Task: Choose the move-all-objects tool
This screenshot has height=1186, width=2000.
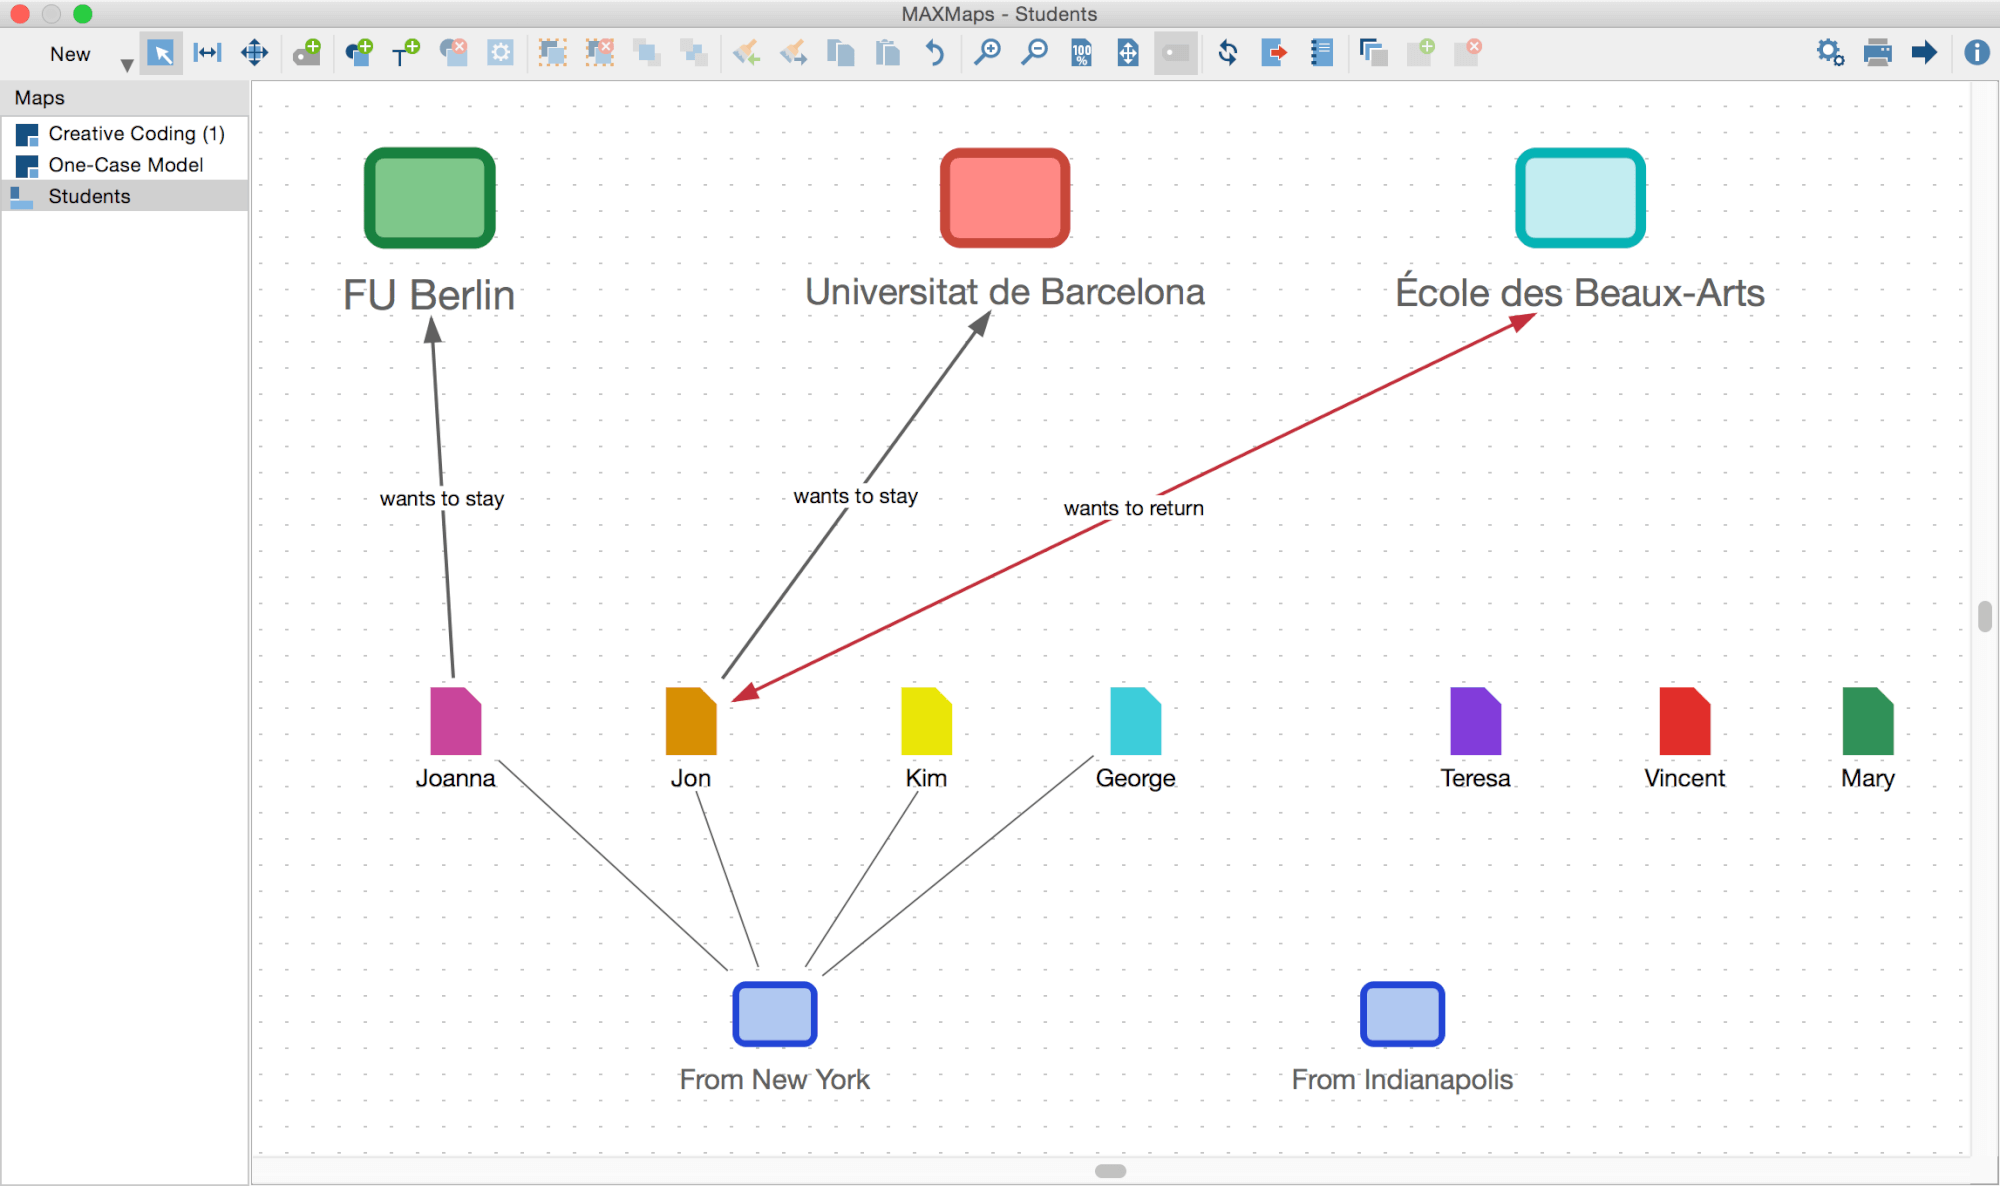Action: (x=255, y=53)
